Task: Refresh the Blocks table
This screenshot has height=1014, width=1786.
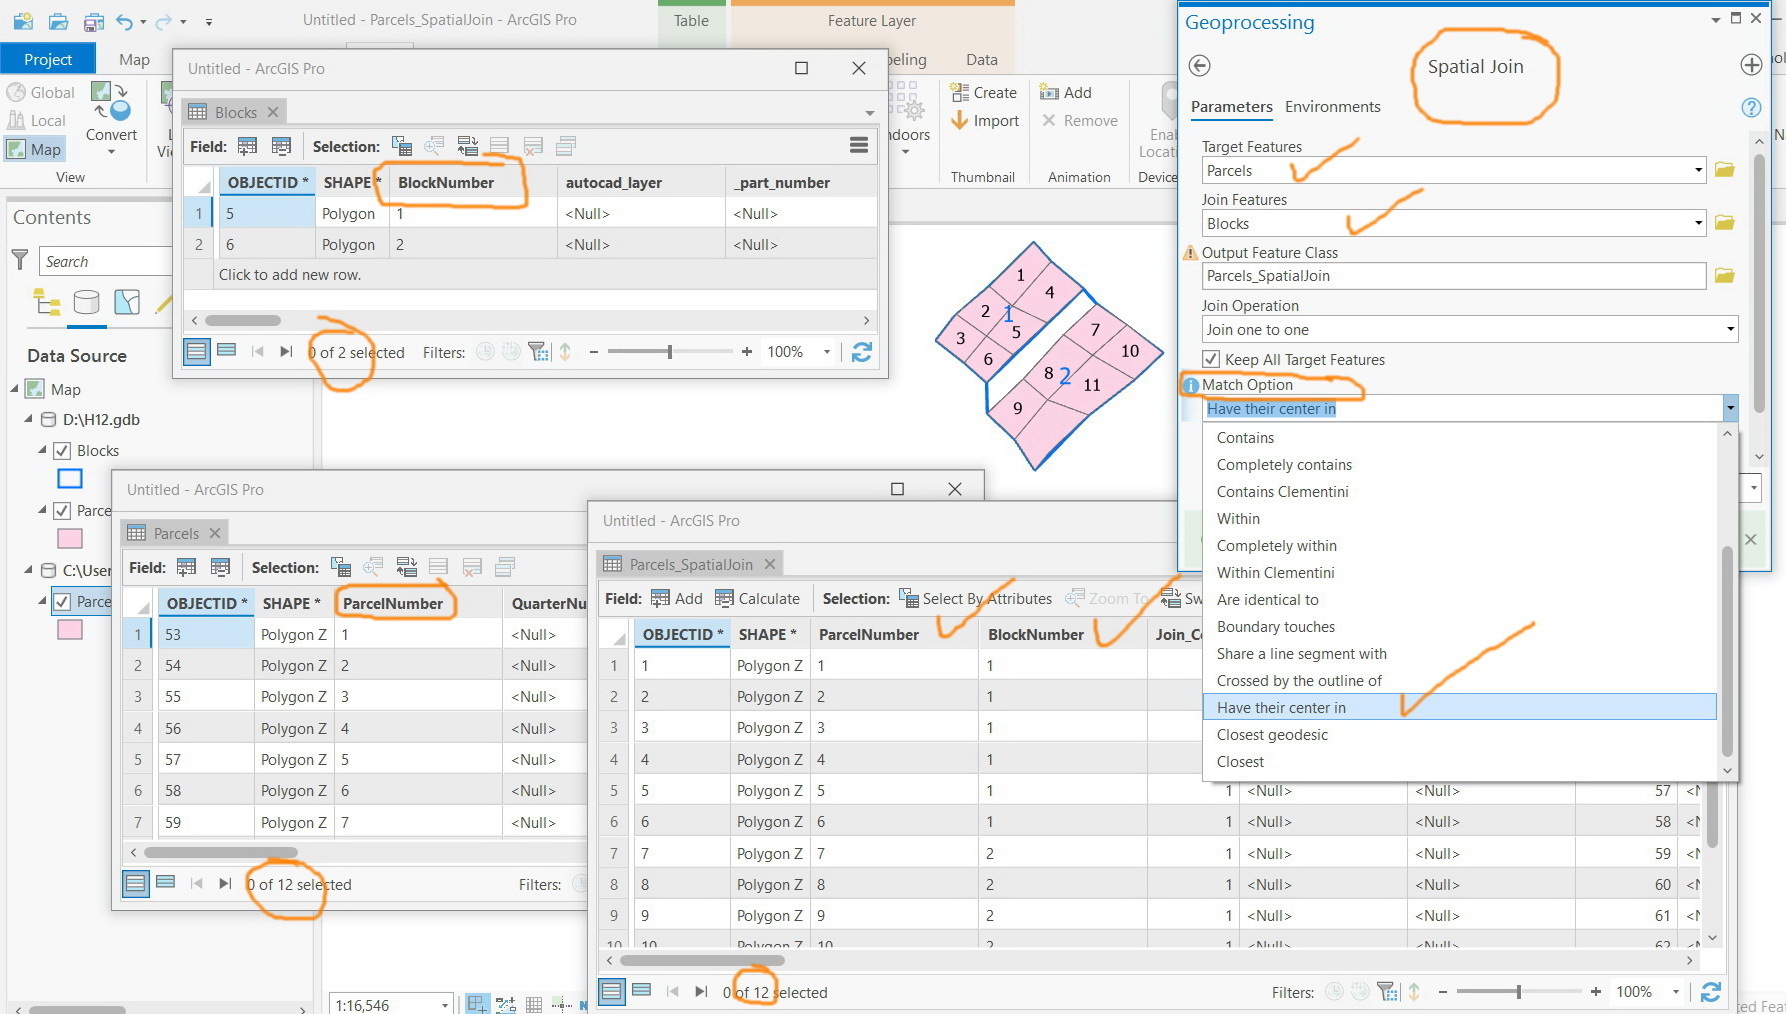Action: point(861,352)
